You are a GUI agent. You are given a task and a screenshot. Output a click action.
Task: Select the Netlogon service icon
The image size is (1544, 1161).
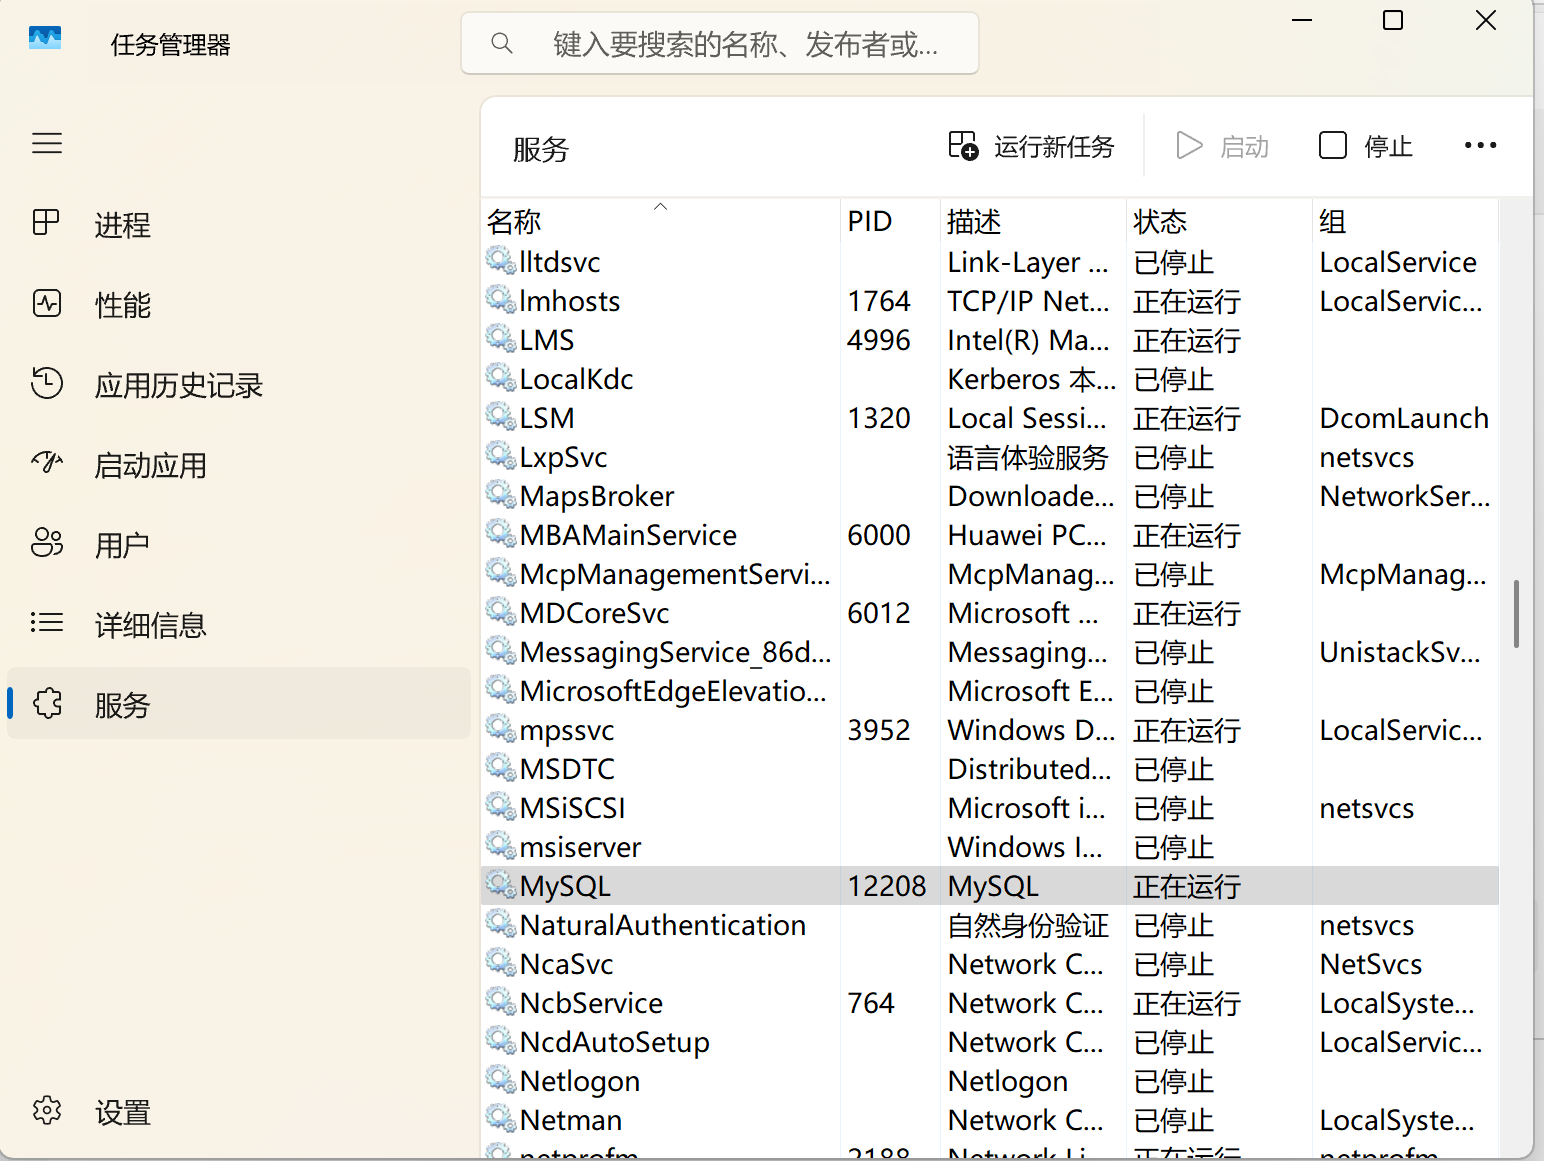pos(501,1079)
